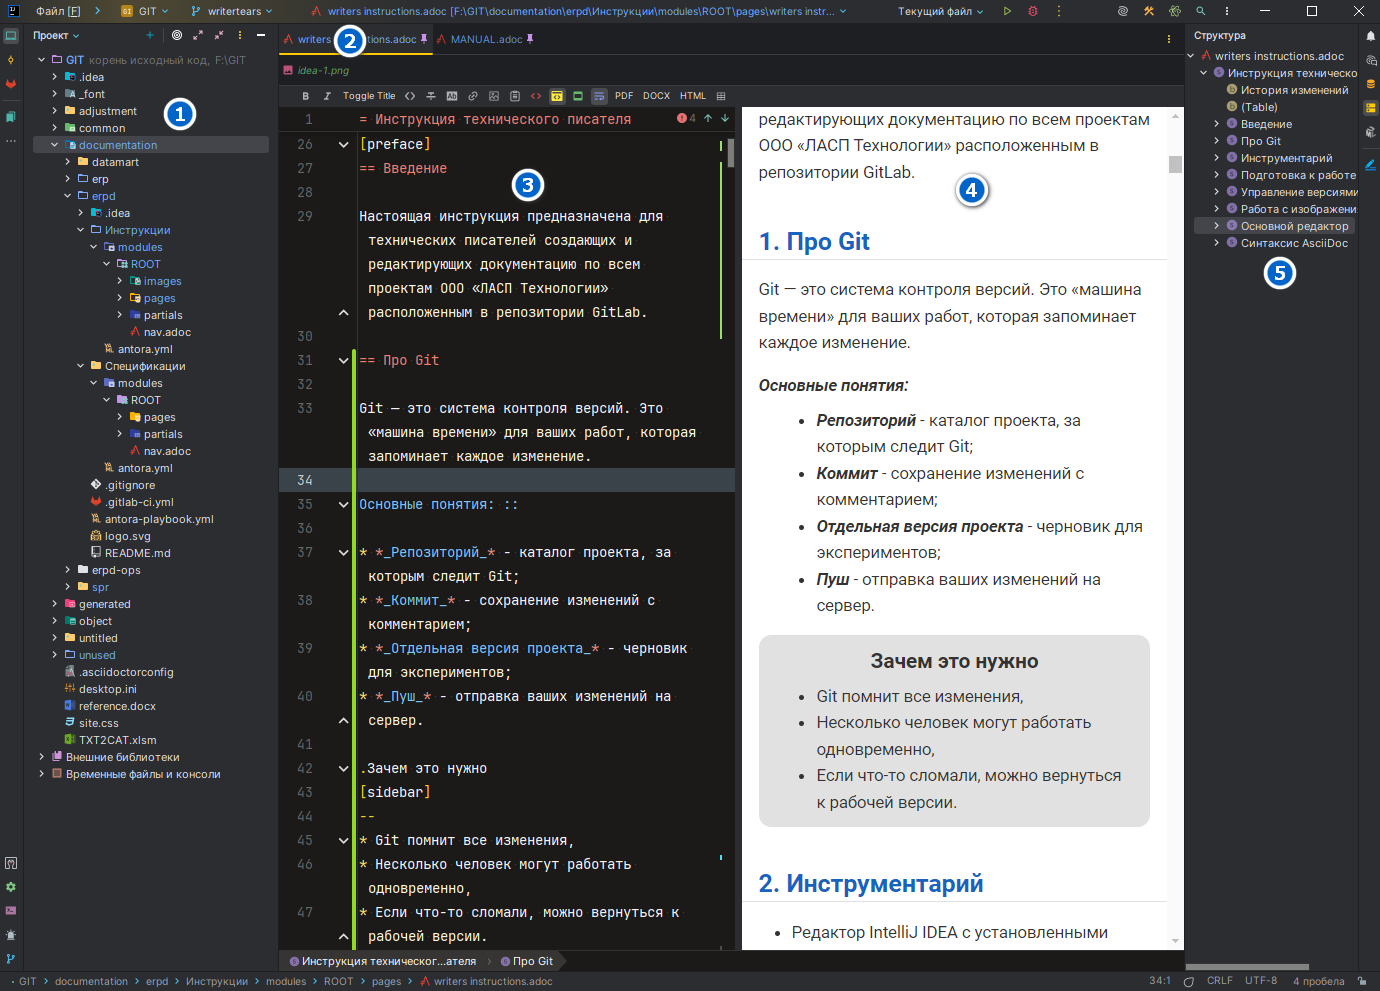This screenshot has height=991, width=1380.
Task: Click the Toggle Title button
Action: [x=369, y=96]
